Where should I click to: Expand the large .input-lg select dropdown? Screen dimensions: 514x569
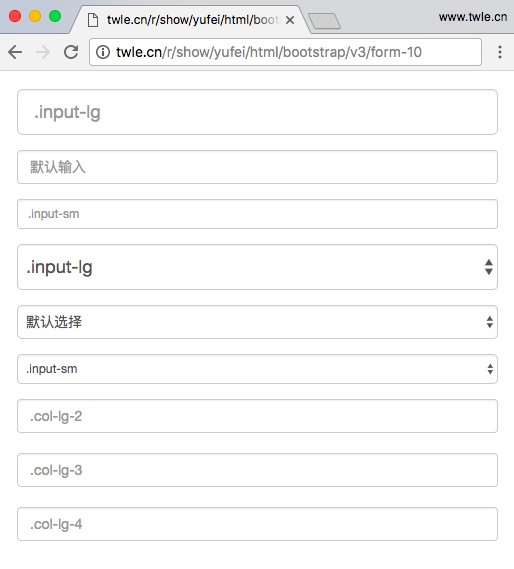tap(257, 267)
